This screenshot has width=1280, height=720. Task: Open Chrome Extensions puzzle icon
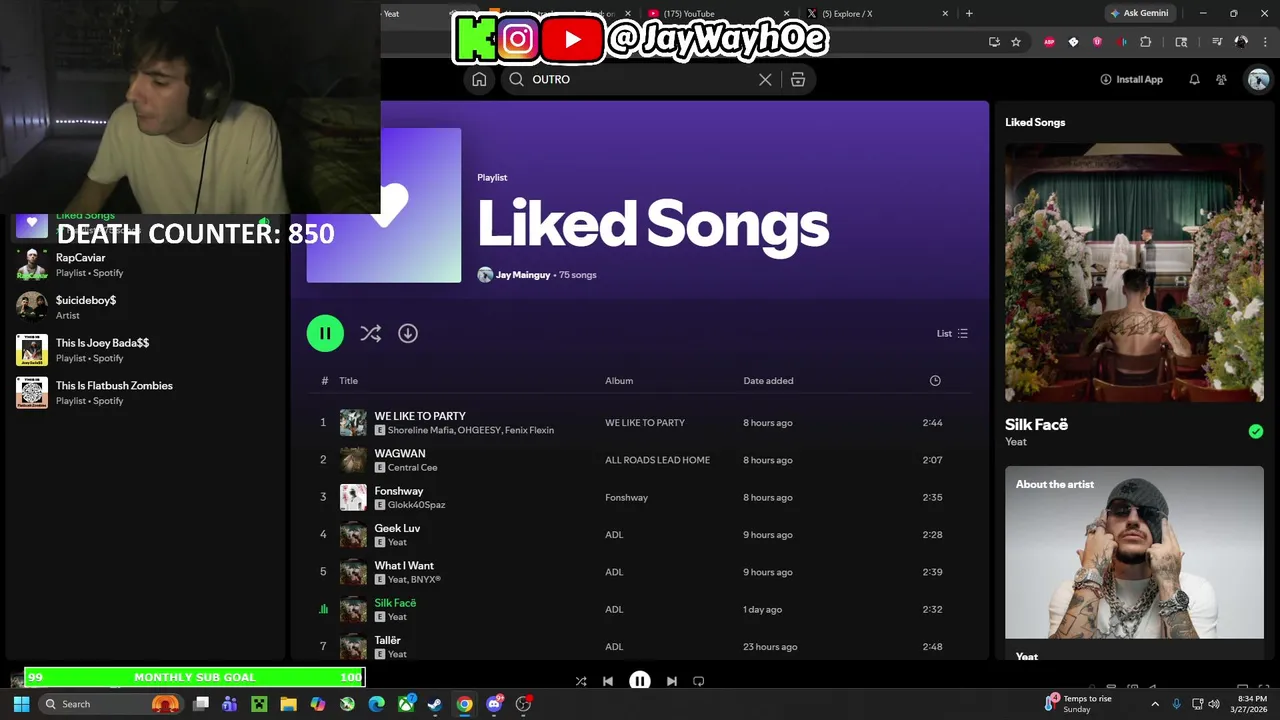[x=1146, y=42]
